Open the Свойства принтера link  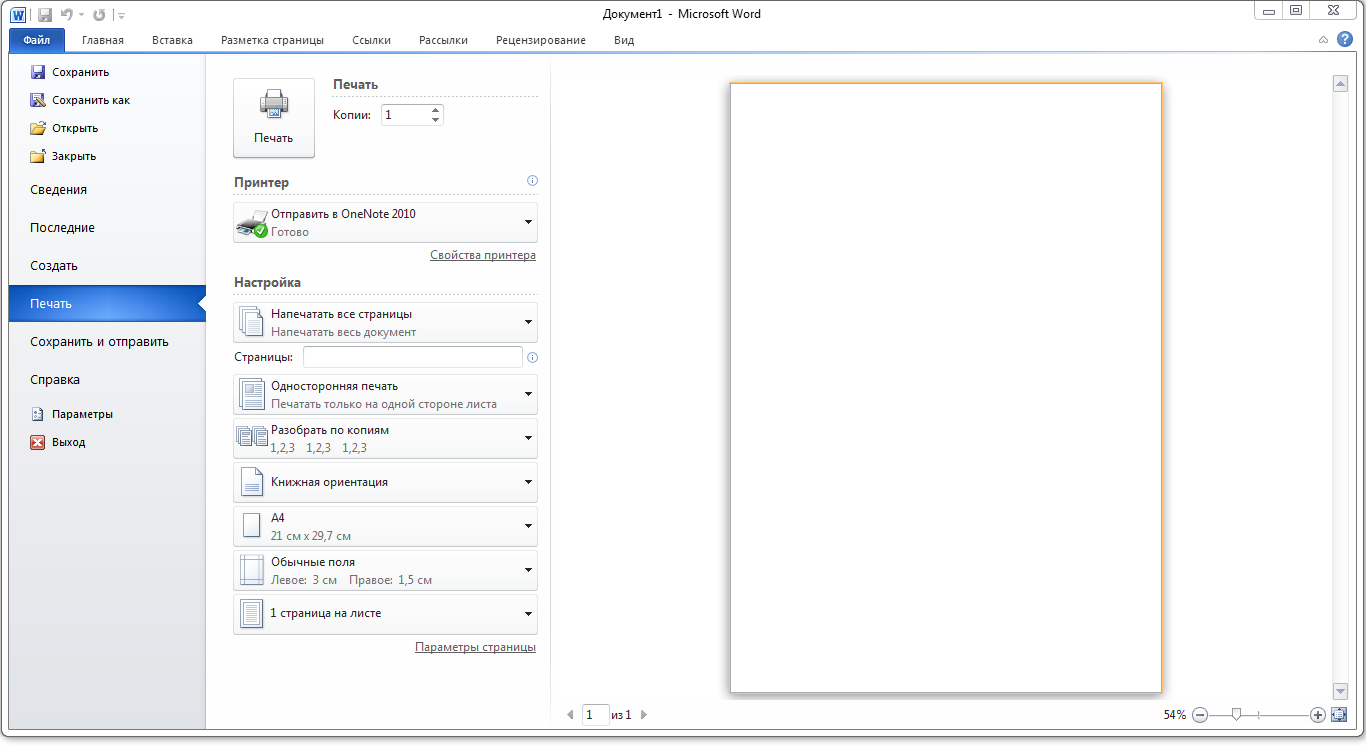point(482,255)
